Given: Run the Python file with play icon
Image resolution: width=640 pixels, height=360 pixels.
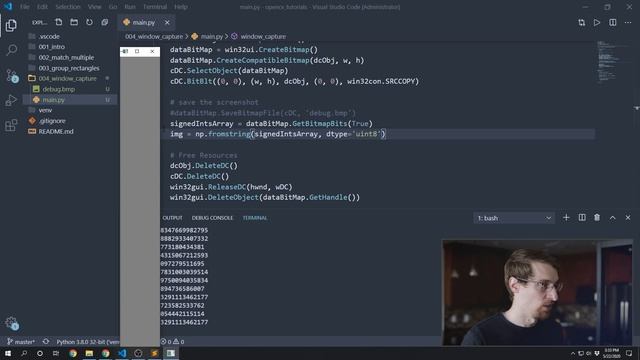Looking at the screenshot, I should tap(597, 22).
